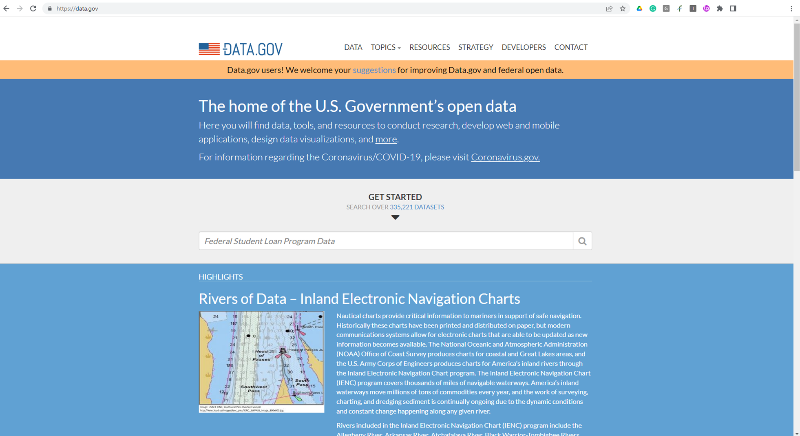Open the Developers nav item
The height and width of the screenshot is (436, 800).
523,47
